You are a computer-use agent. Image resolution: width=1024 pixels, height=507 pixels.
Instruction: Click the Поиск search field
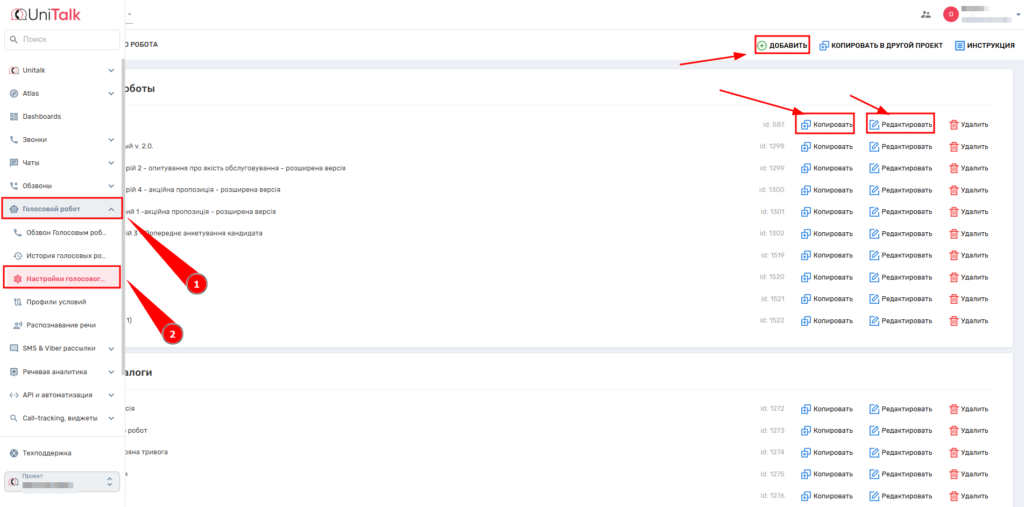tap(60, 39)
